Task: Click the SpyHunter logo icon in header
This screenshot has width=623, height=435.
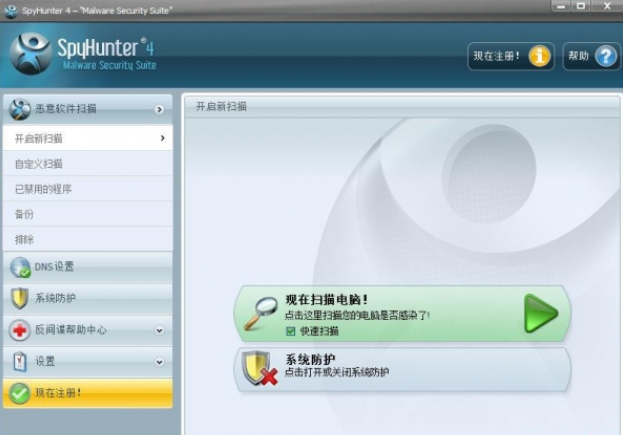Action: pos(31,53)
